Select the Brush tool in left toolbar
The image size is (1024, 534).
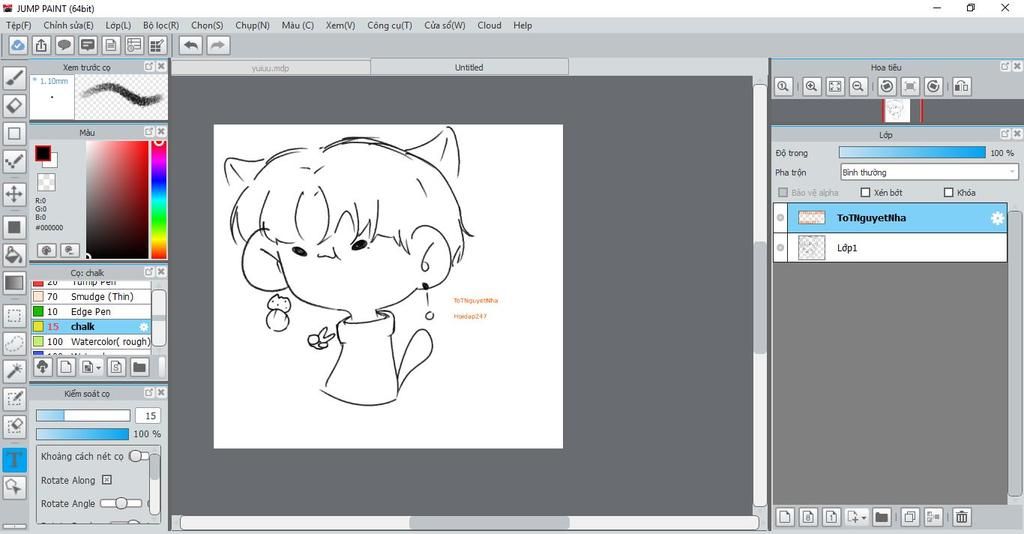[14, 78]
